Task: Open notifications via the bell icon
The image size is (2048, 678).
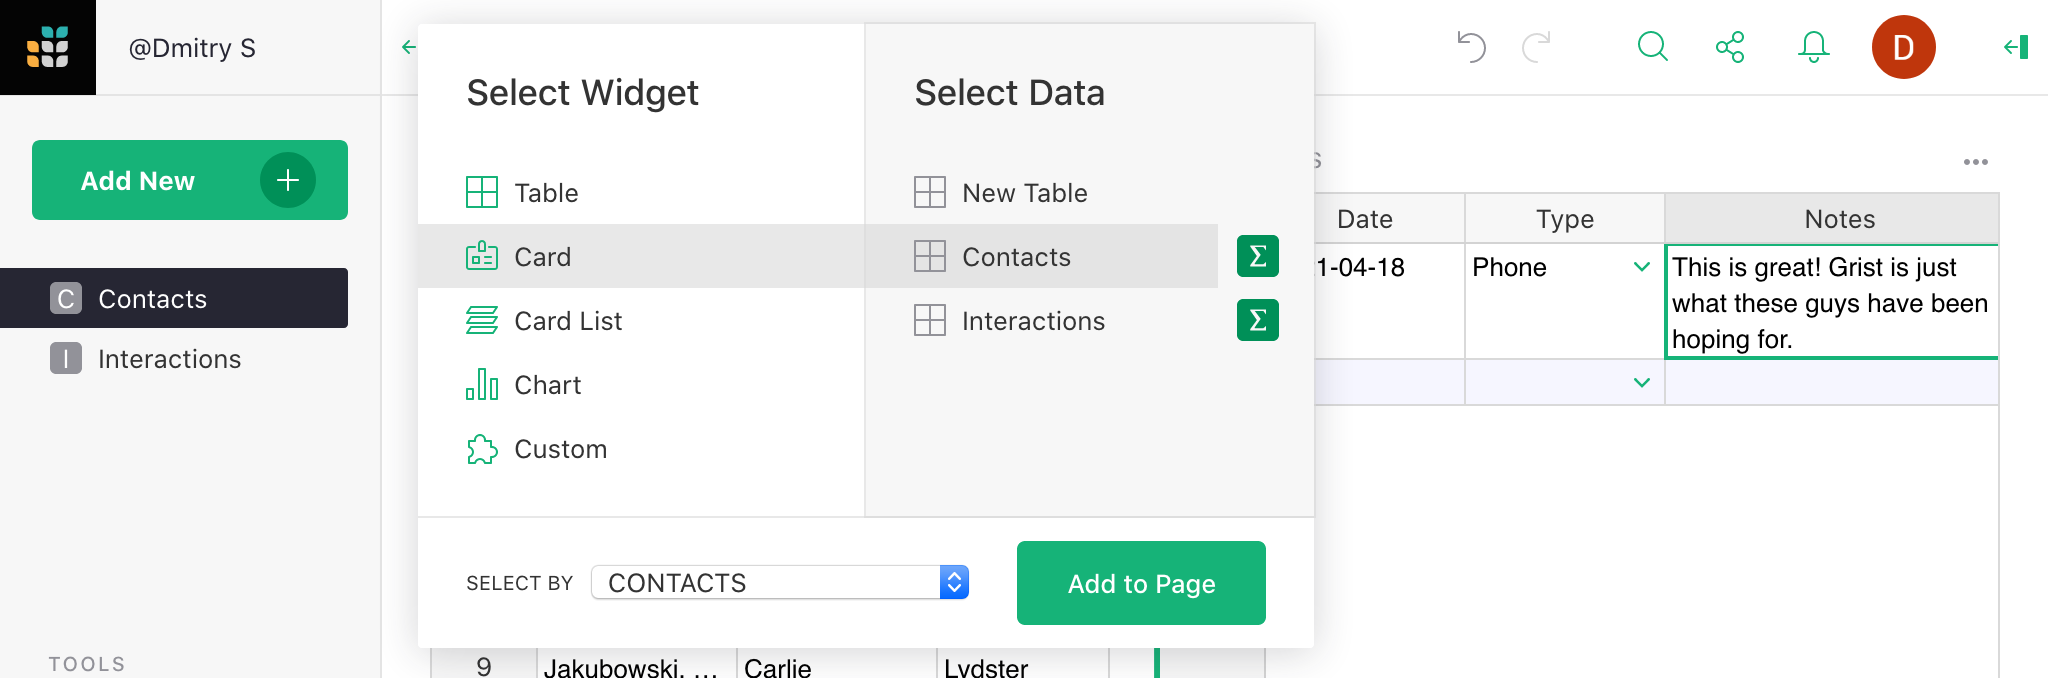Action: point(1813,46)
